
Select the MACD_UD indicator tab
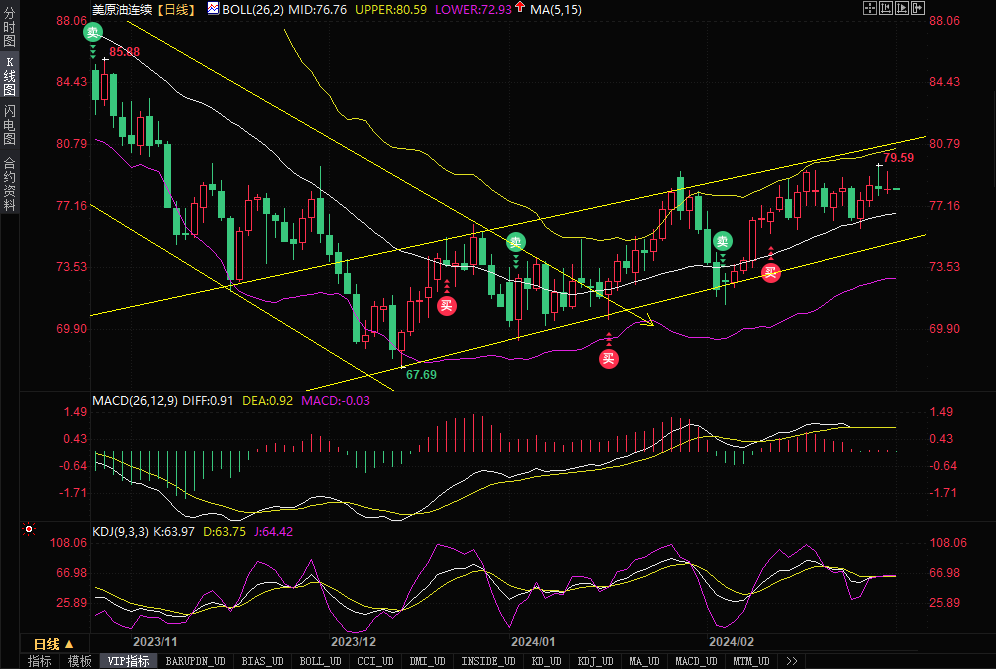pos(696,661)
